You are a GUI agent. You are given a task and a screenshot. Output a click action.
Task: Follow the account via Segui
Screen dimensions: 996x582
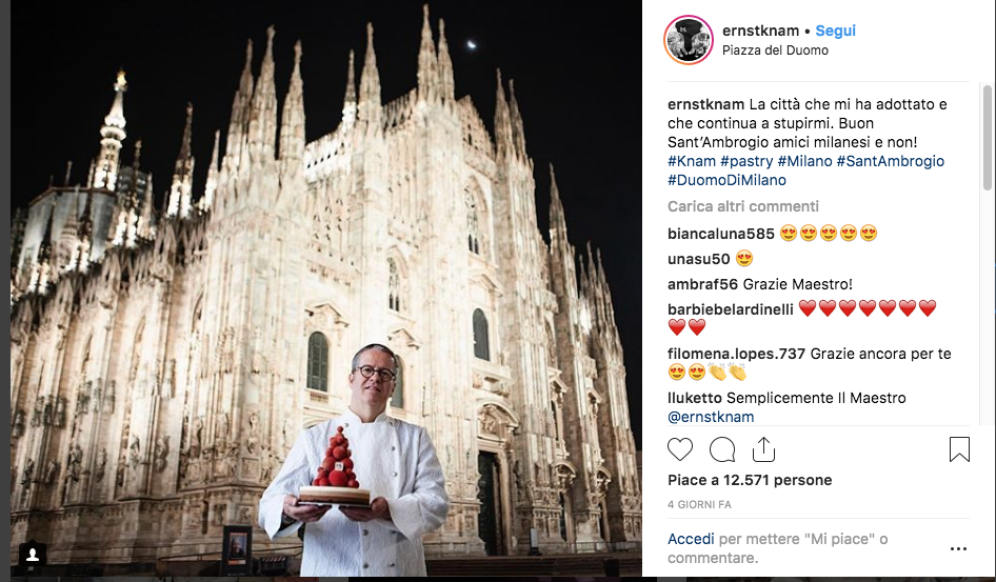pos(835,30)
